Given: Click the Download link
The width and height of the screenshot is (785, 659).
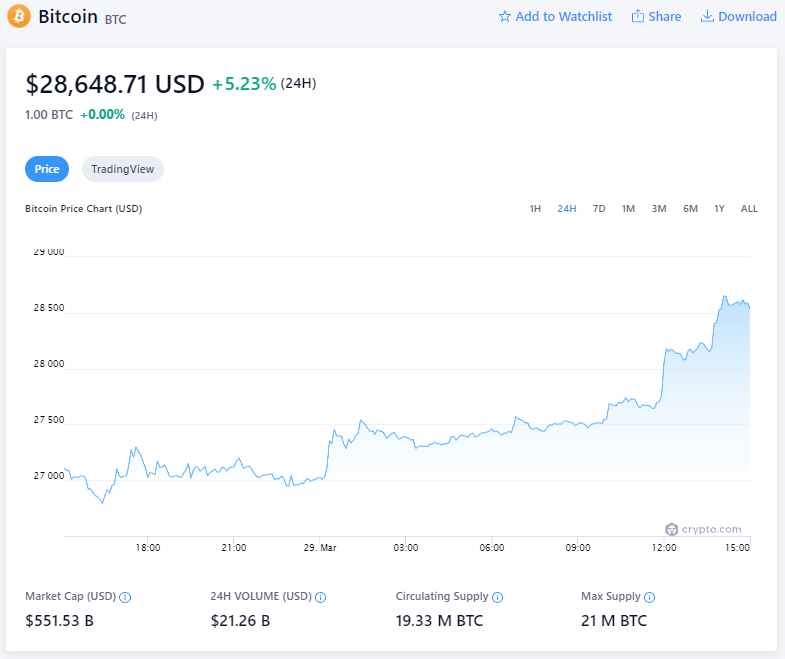Looking at the screenshot, I should (738, 17).
